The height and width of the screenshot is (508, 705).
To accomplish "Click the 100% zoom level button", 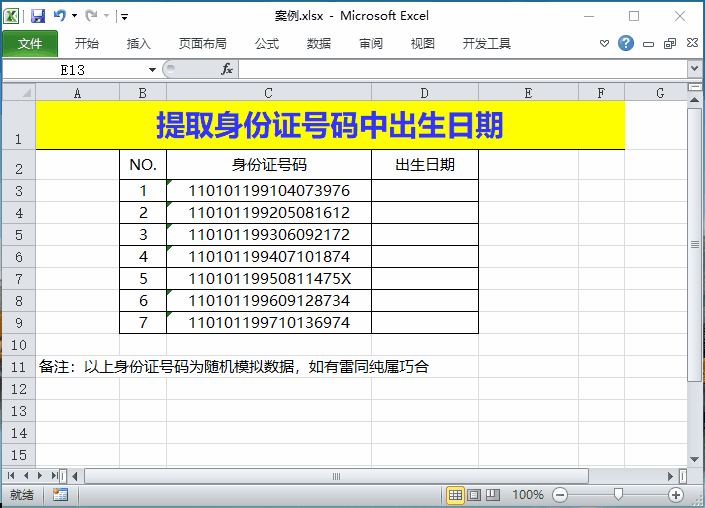I will [x=528, y=494].
